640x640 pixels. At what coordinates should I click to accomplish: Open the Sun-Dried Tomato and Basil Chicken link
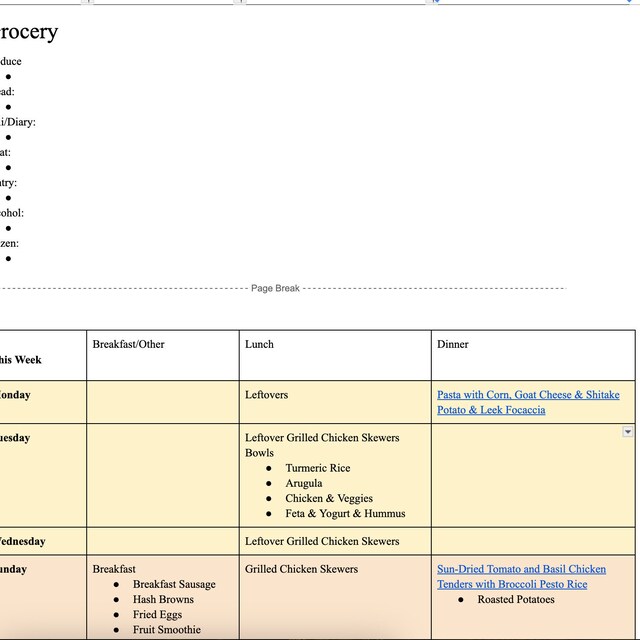(521, 576)
